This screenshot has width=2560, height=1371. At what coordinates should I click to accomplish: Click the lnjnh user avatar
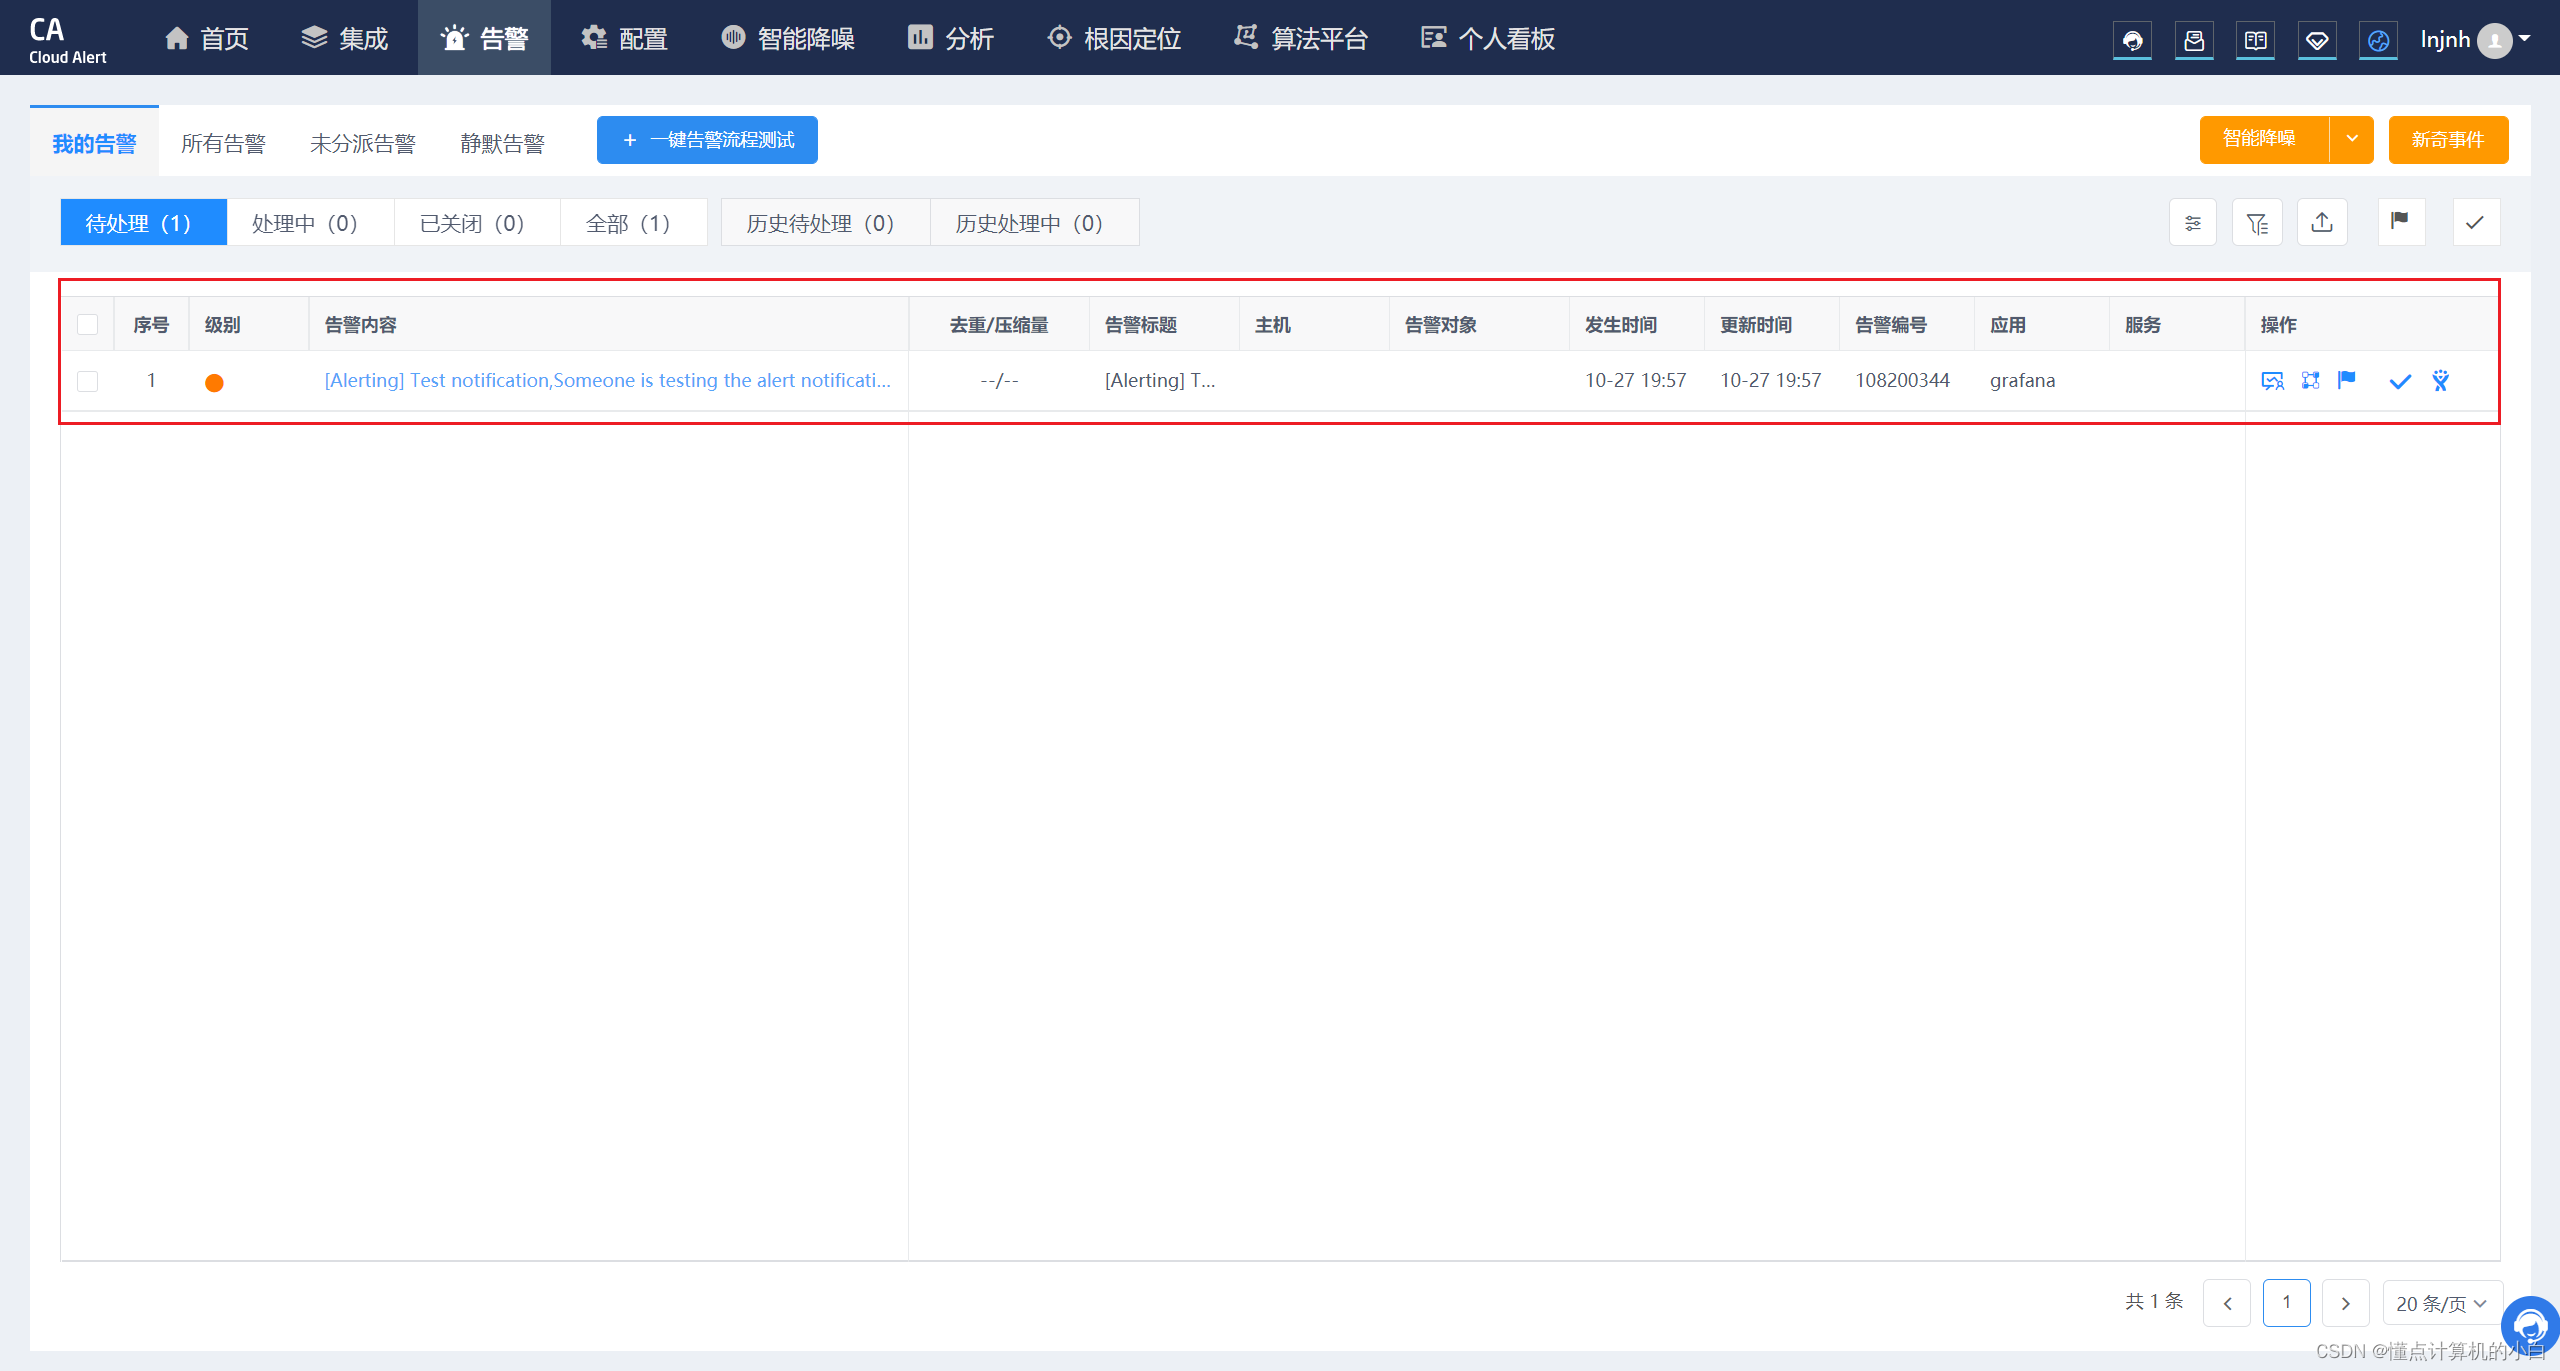(2494, 40)
